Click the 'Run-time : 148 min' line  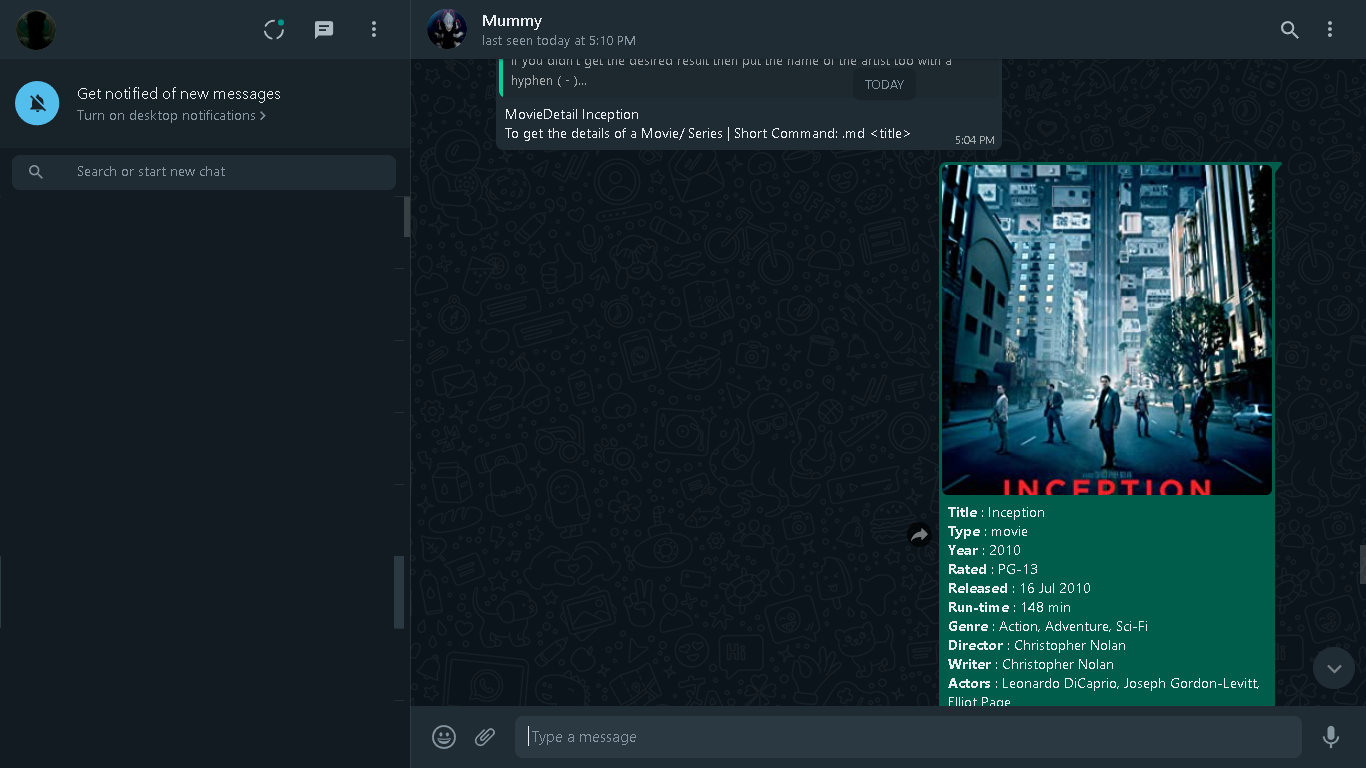(x=1009, y=607)
